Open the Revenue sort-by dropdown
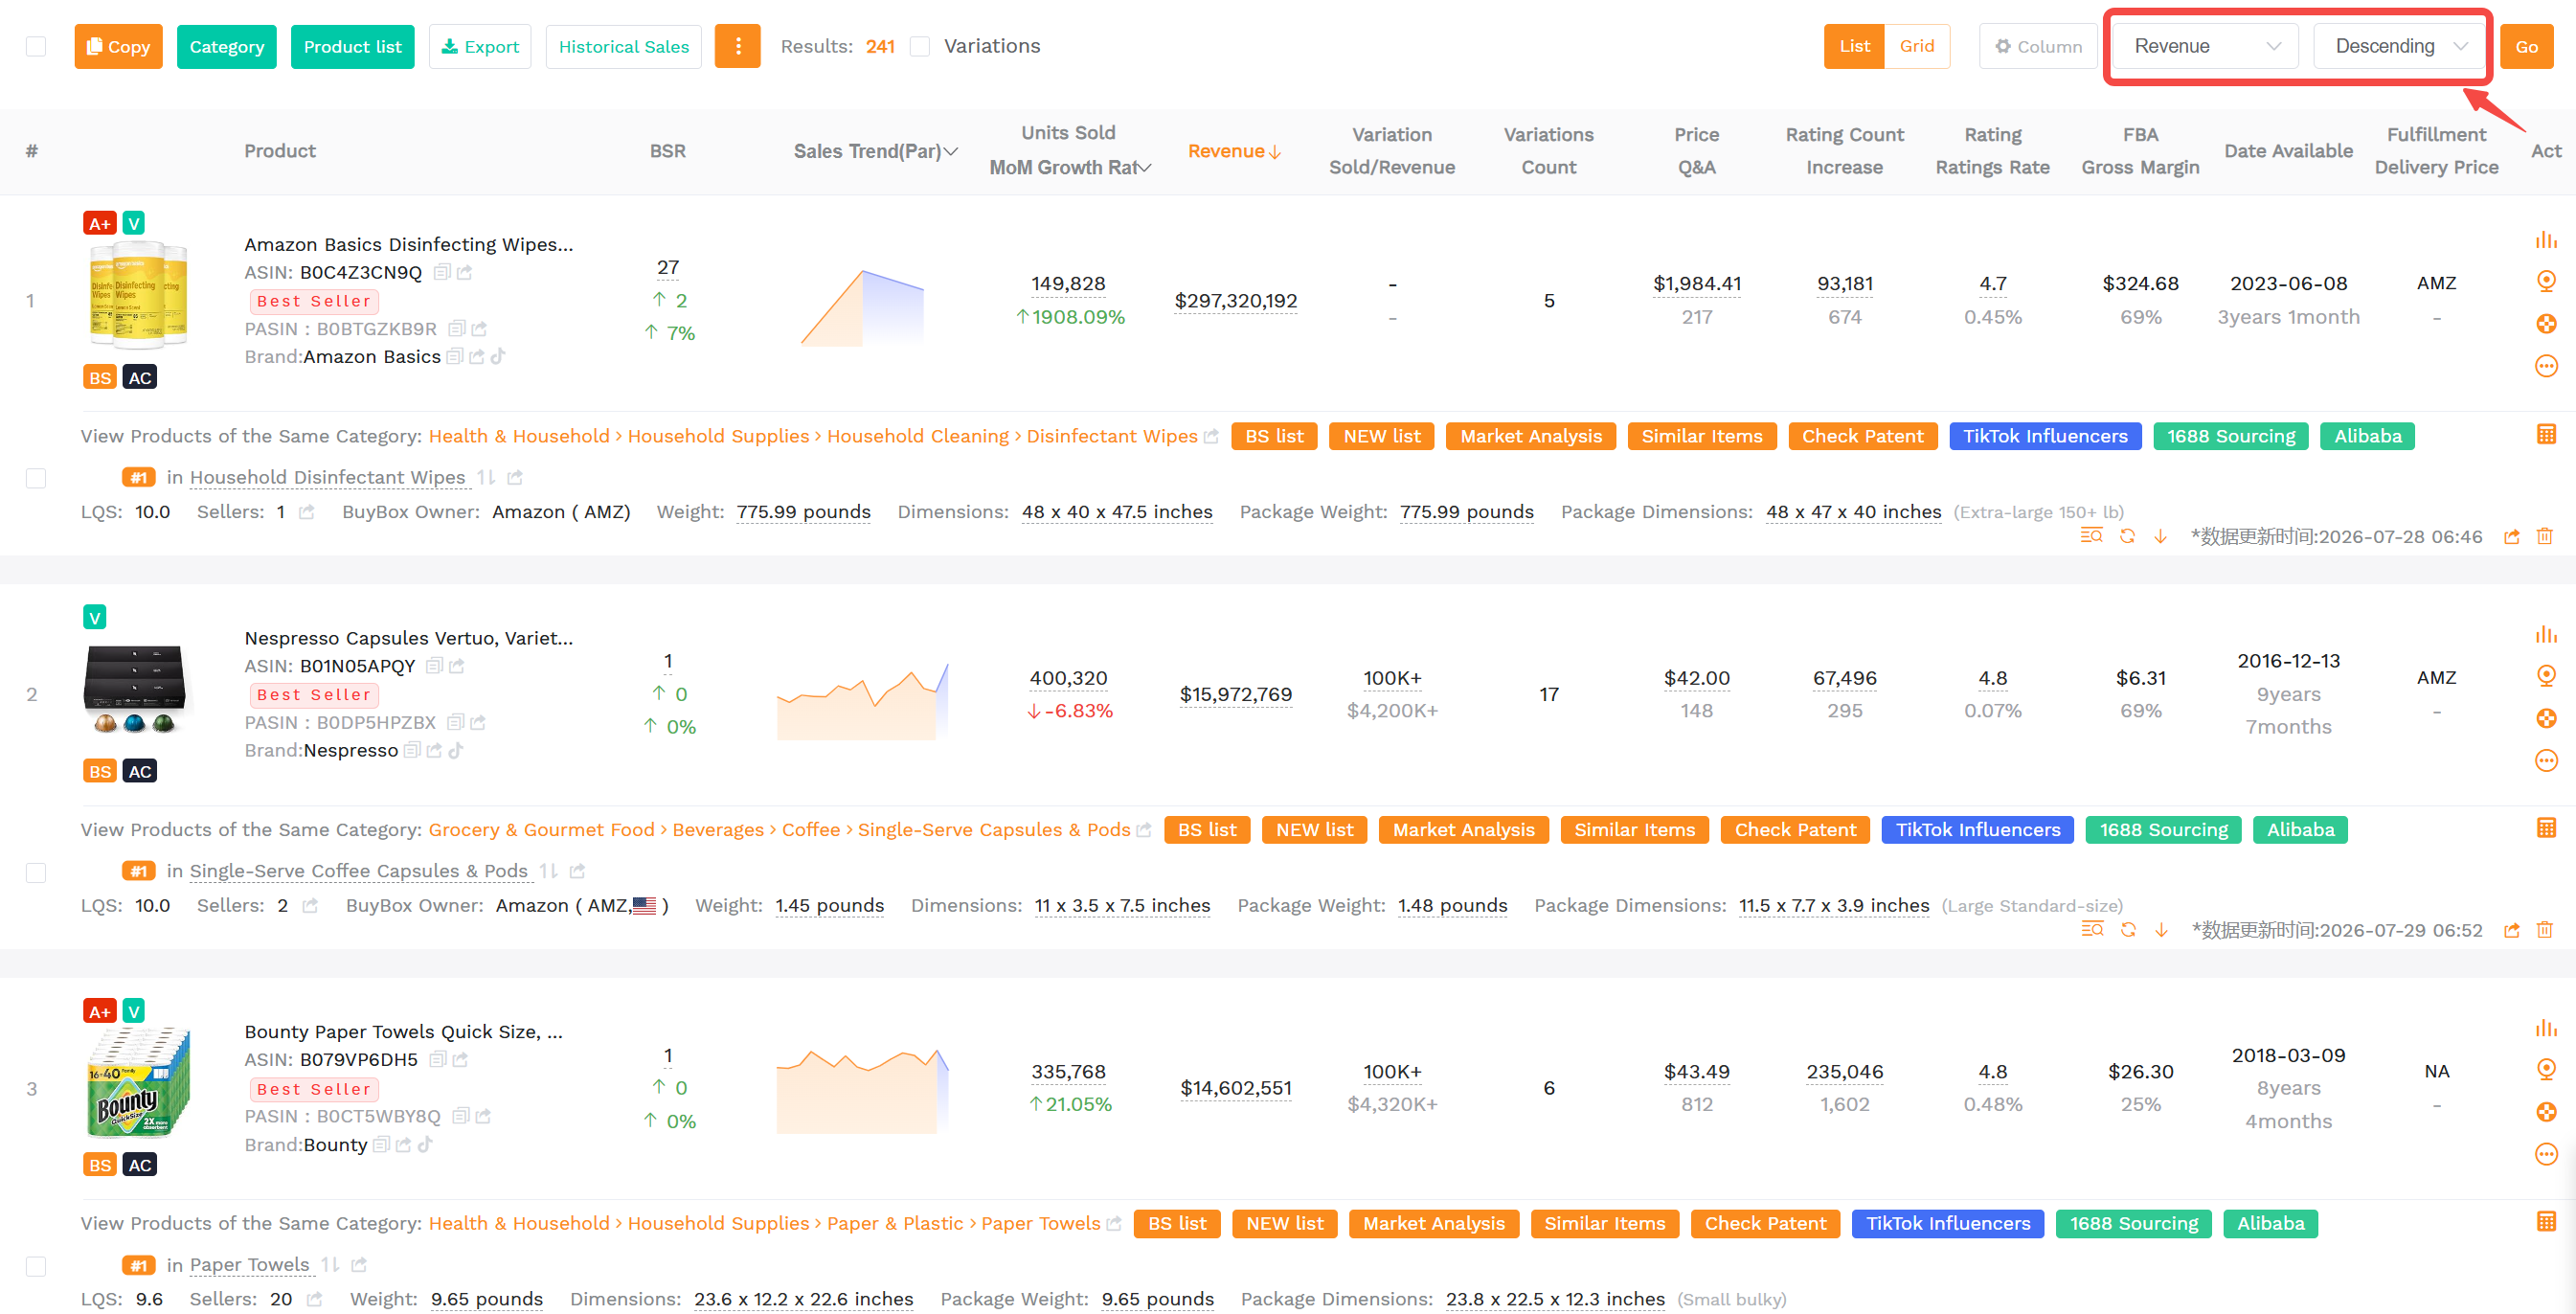2576x1314 pixels. pos(2205,46)
